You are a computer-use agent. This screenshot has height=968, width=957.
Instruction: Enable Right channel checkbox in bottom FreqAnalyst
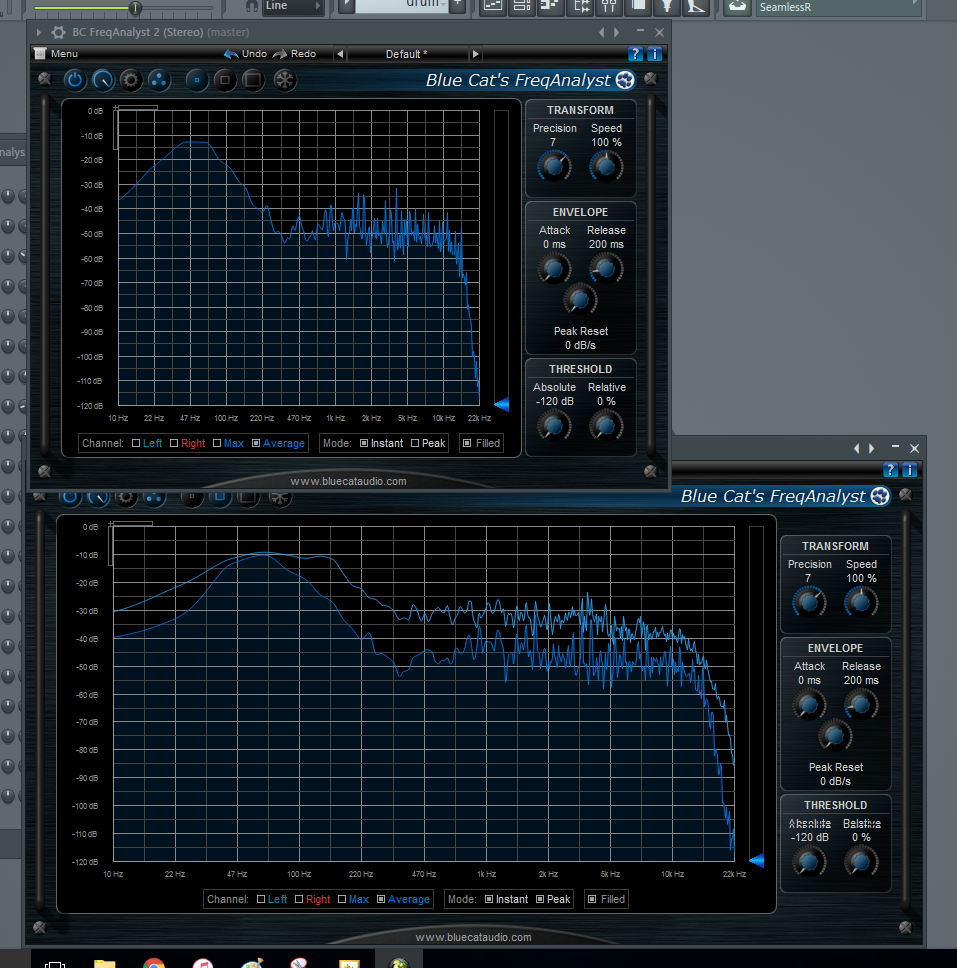[299, 899]
